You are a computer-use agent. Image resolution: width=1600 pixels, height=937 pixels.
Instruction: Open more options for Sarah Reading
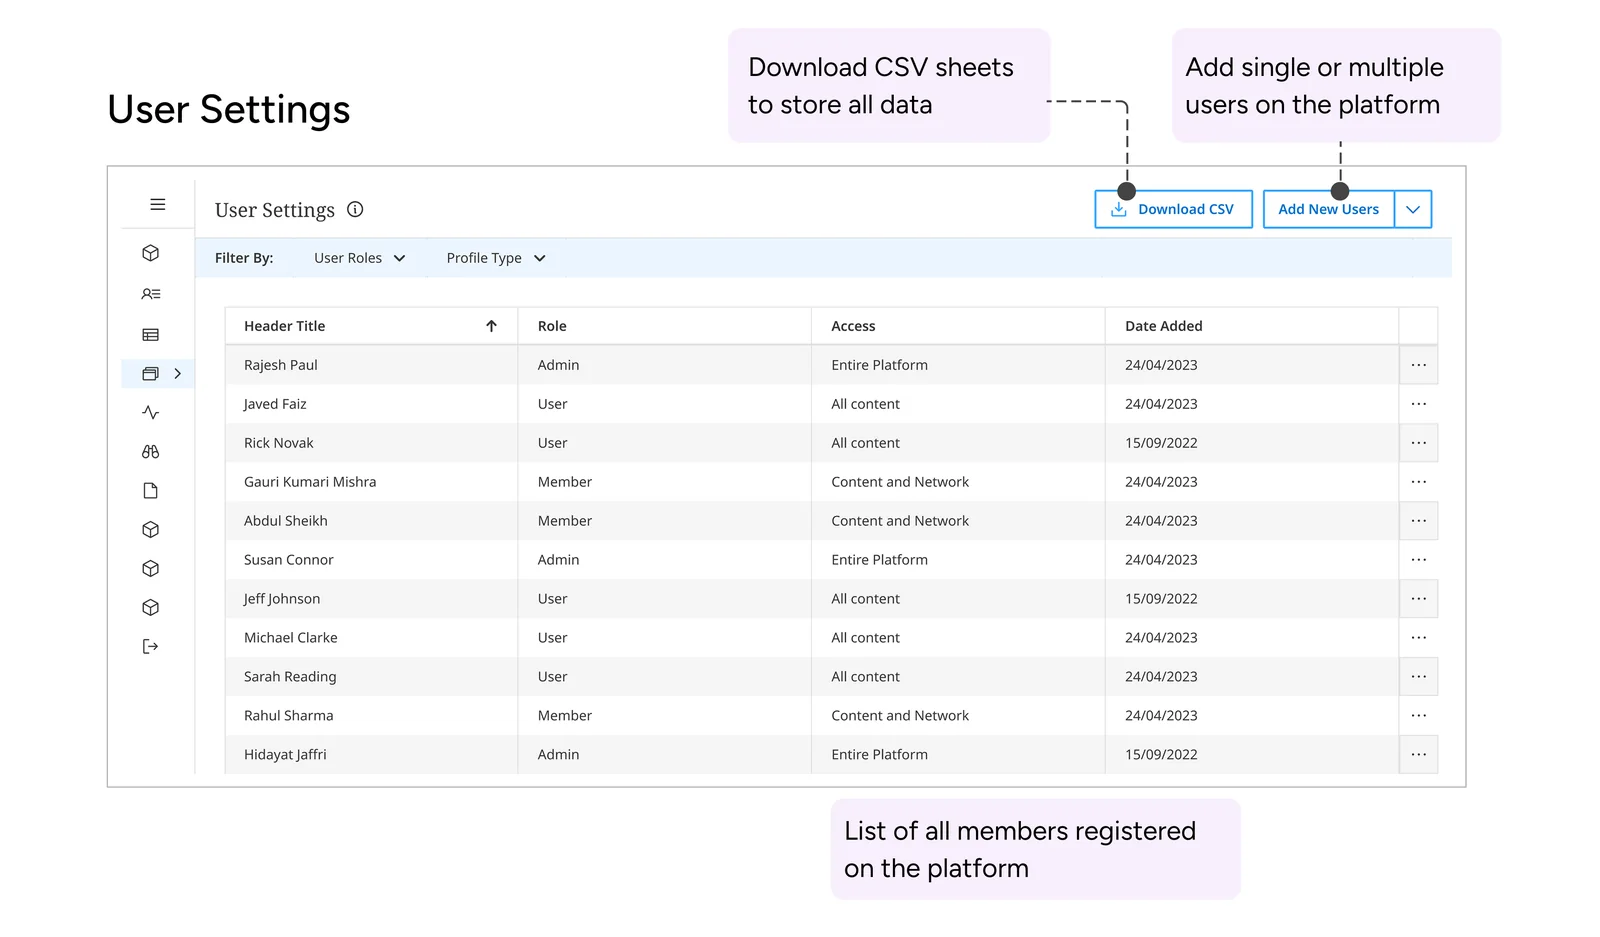point(1418,677)
